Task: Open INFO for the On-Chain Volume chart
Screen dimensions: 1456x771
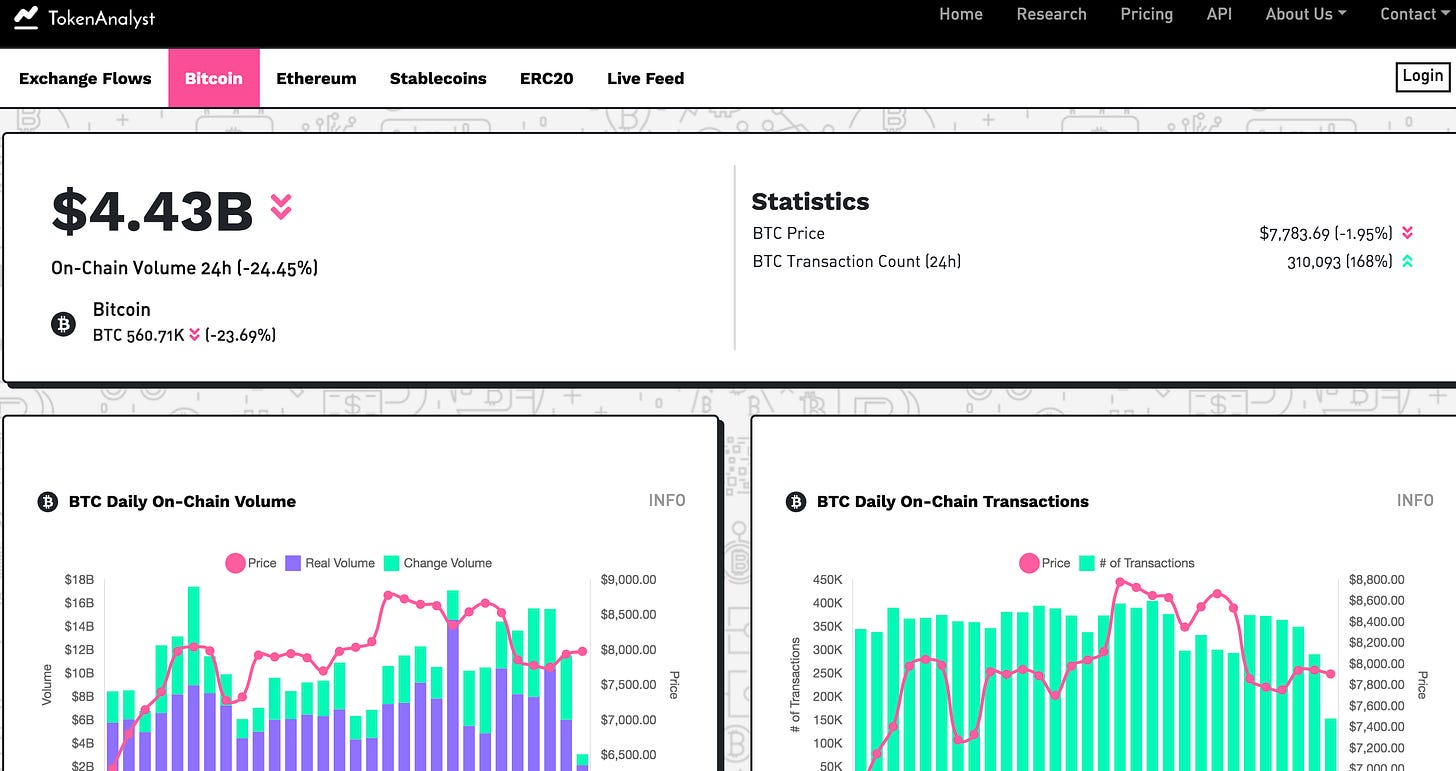Action: tap(667, 501)
